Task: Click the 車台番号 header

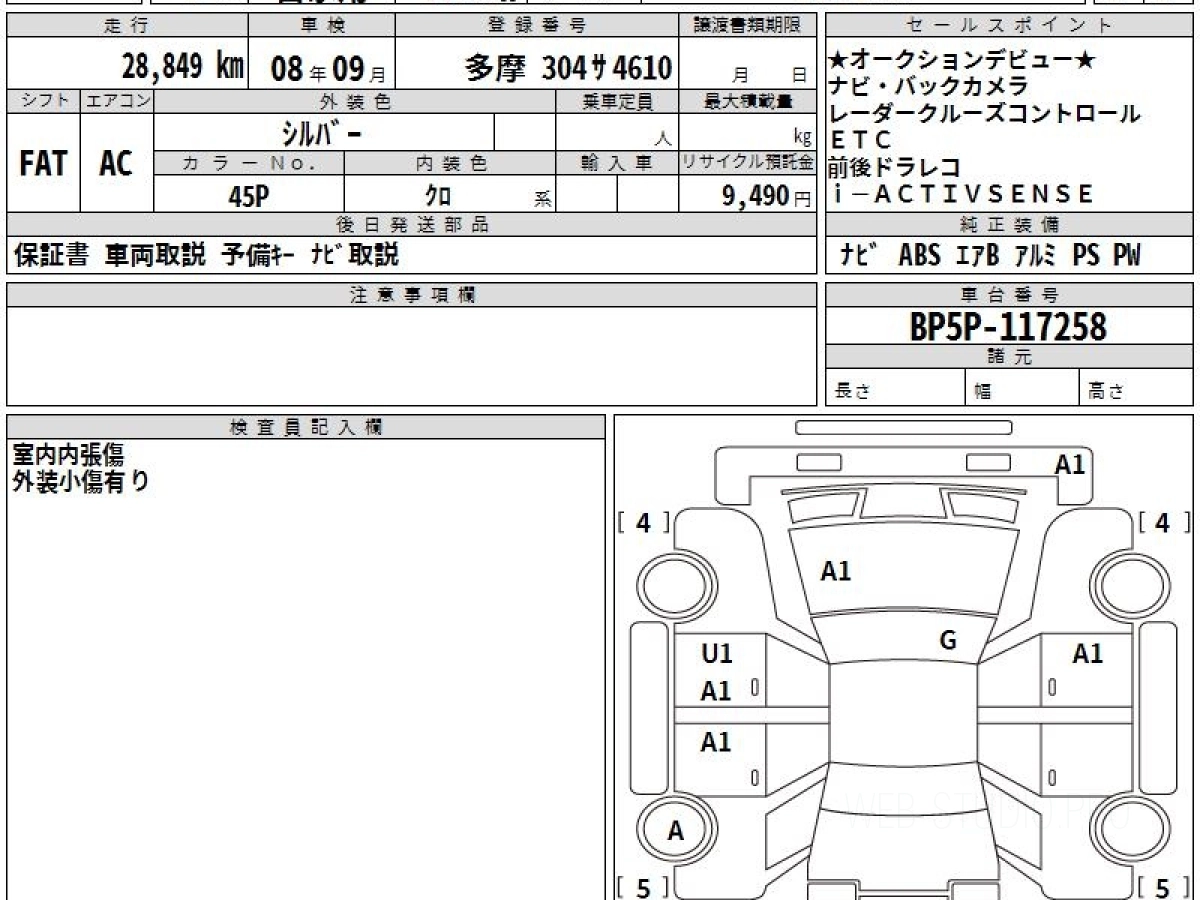Action: (1009, 295)
